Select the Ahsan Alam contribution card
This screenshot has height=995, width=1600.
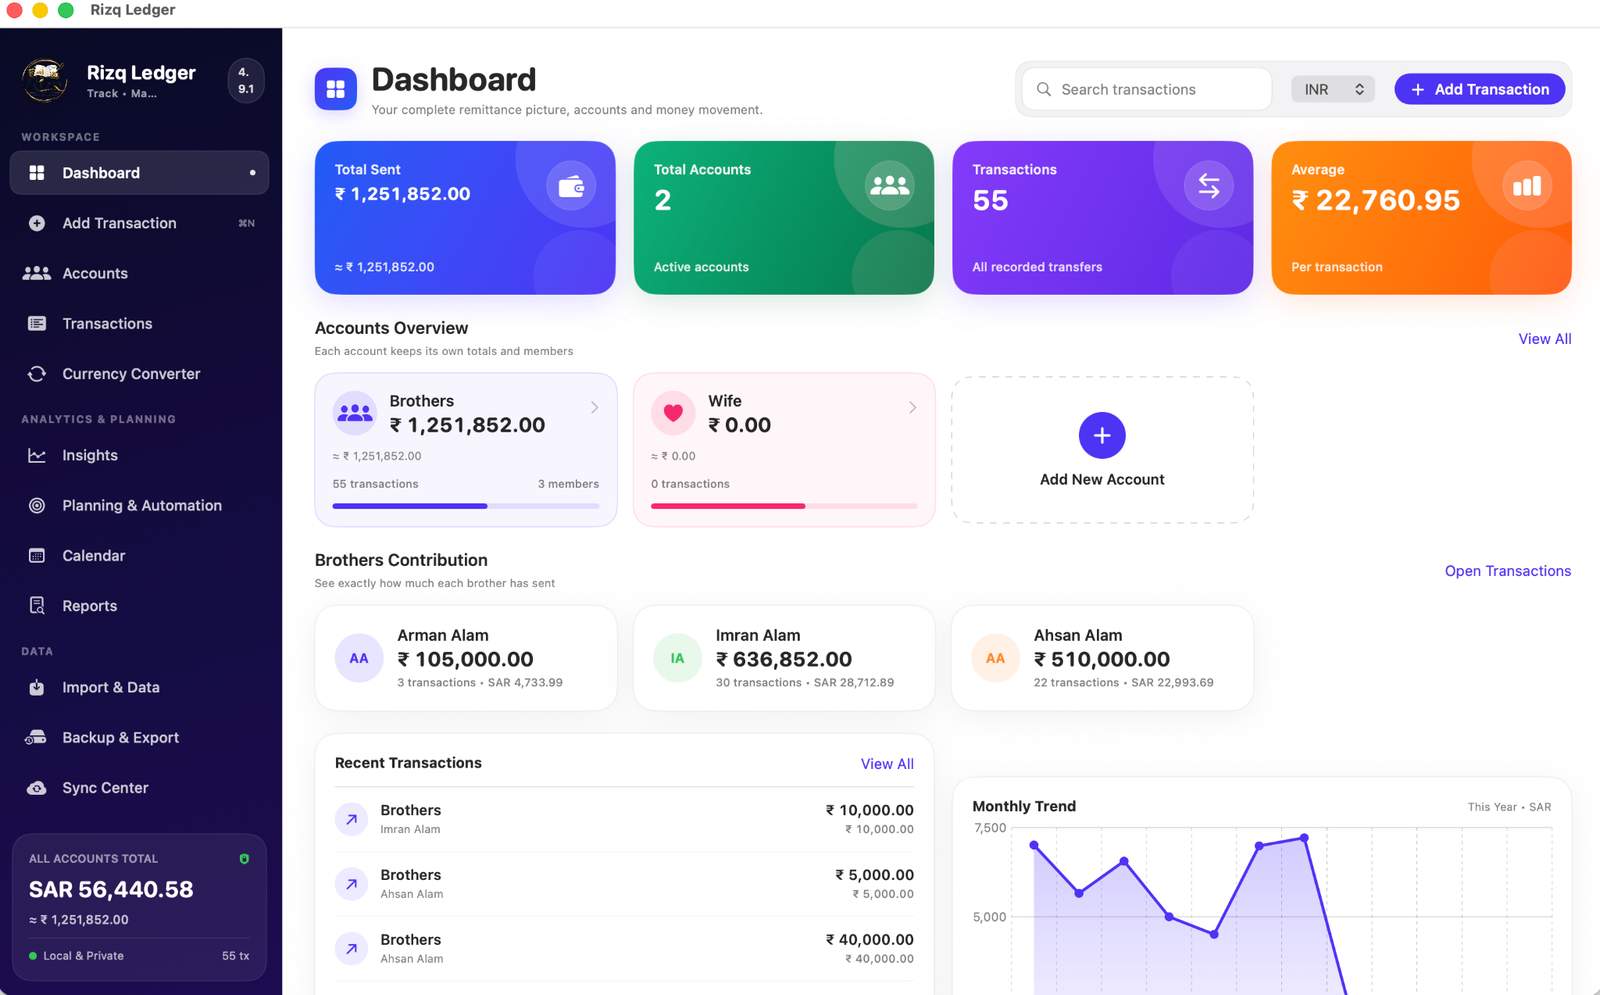pyautogui.click(x=1102, y=658)
